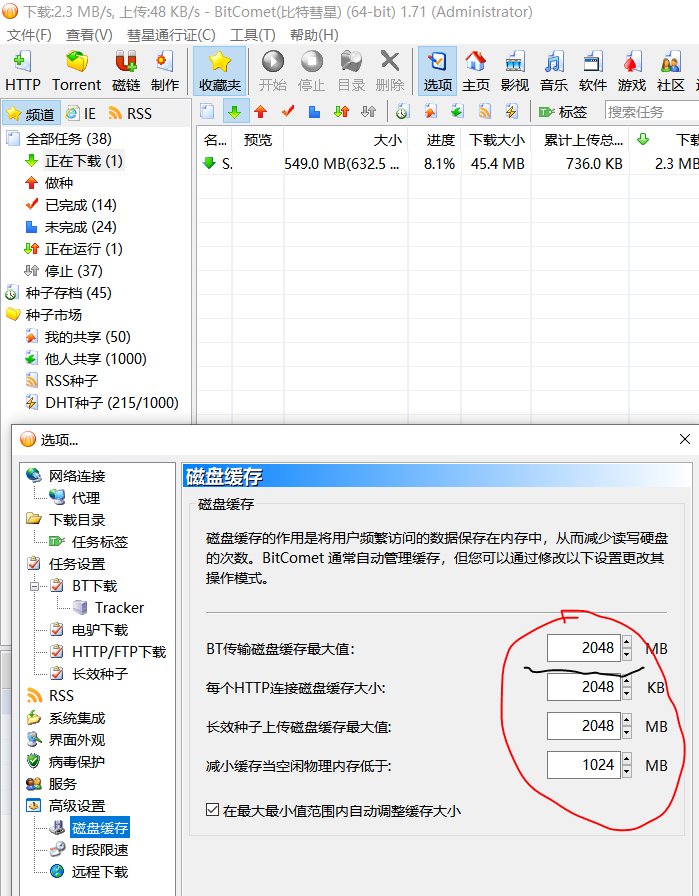Click the 磁链 magnet link button

(x=126, y=71)
